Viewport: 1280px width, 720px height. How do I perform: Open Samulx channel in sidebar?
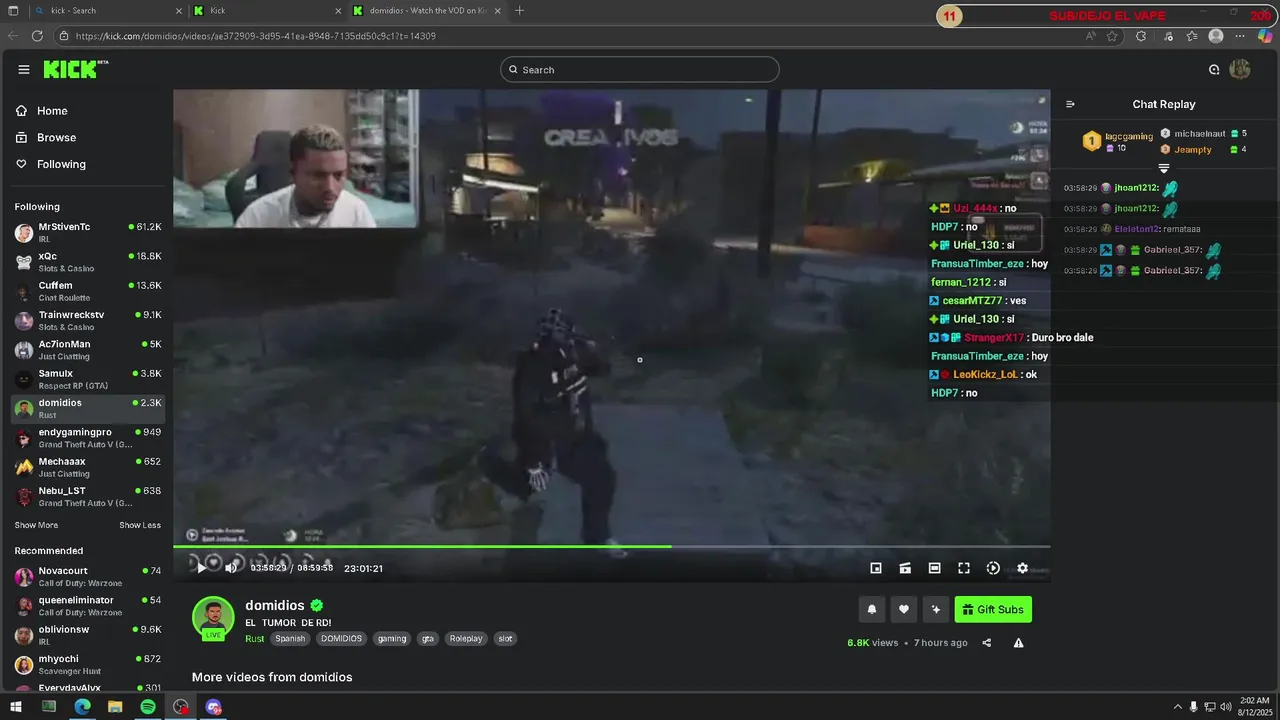[89, 379]
